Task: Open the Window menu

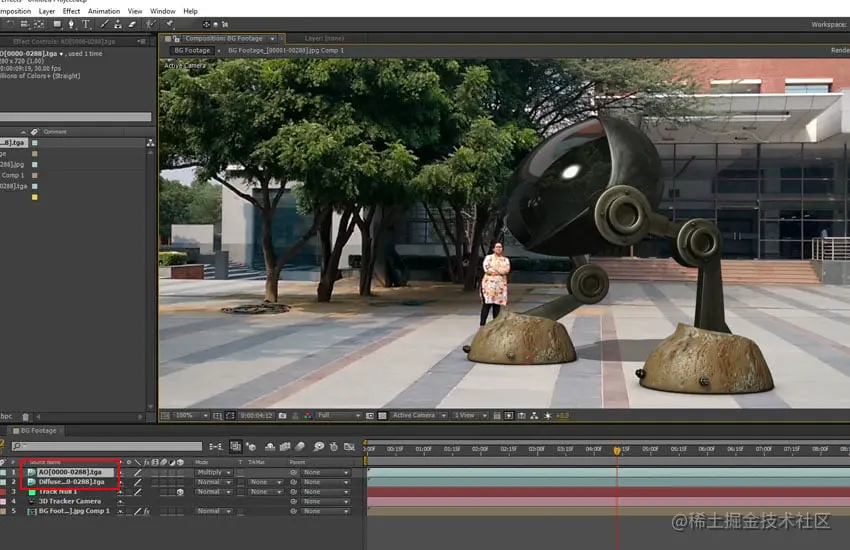Action: coord(163,11)
